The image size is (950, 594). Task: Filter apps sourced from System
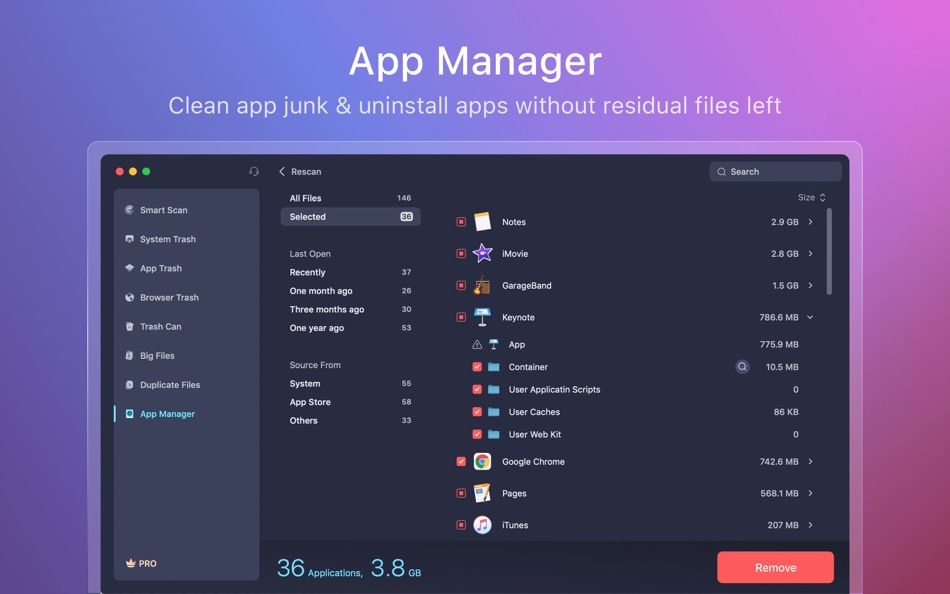click(x=350, y=384)
